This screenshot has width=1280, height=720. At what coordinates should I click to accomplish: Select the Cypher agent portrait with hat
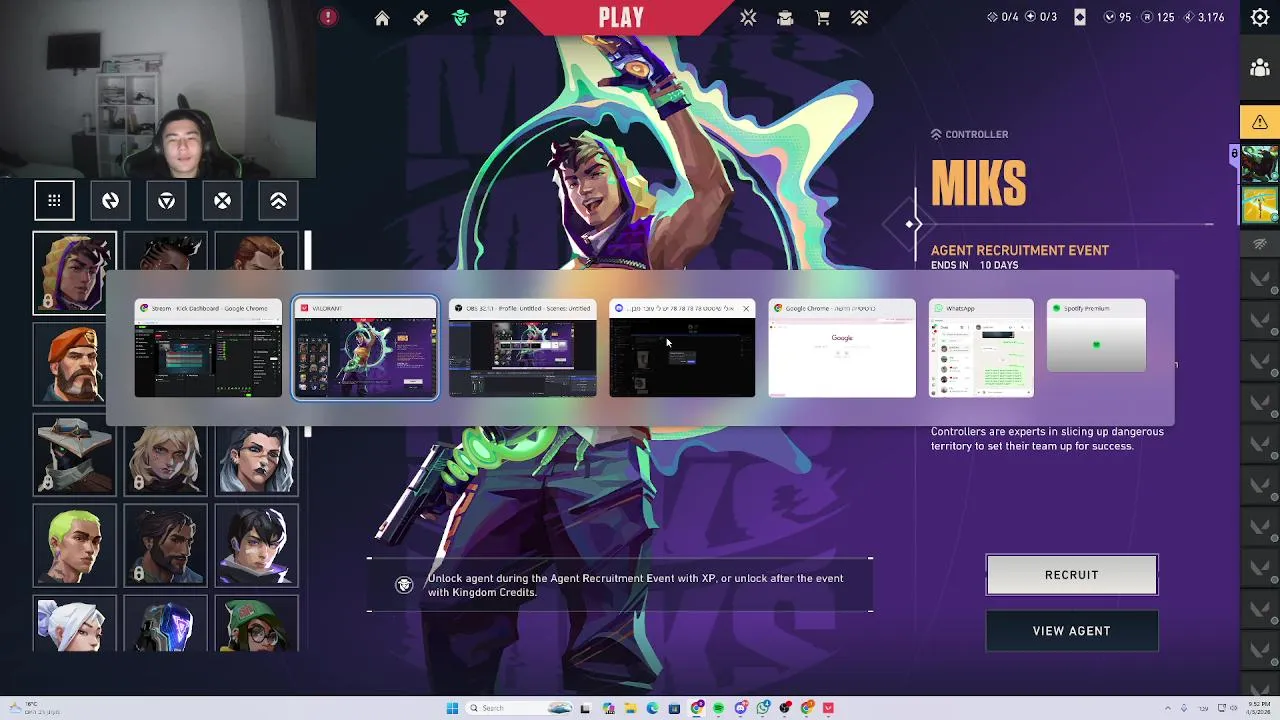tap(74, 455)
